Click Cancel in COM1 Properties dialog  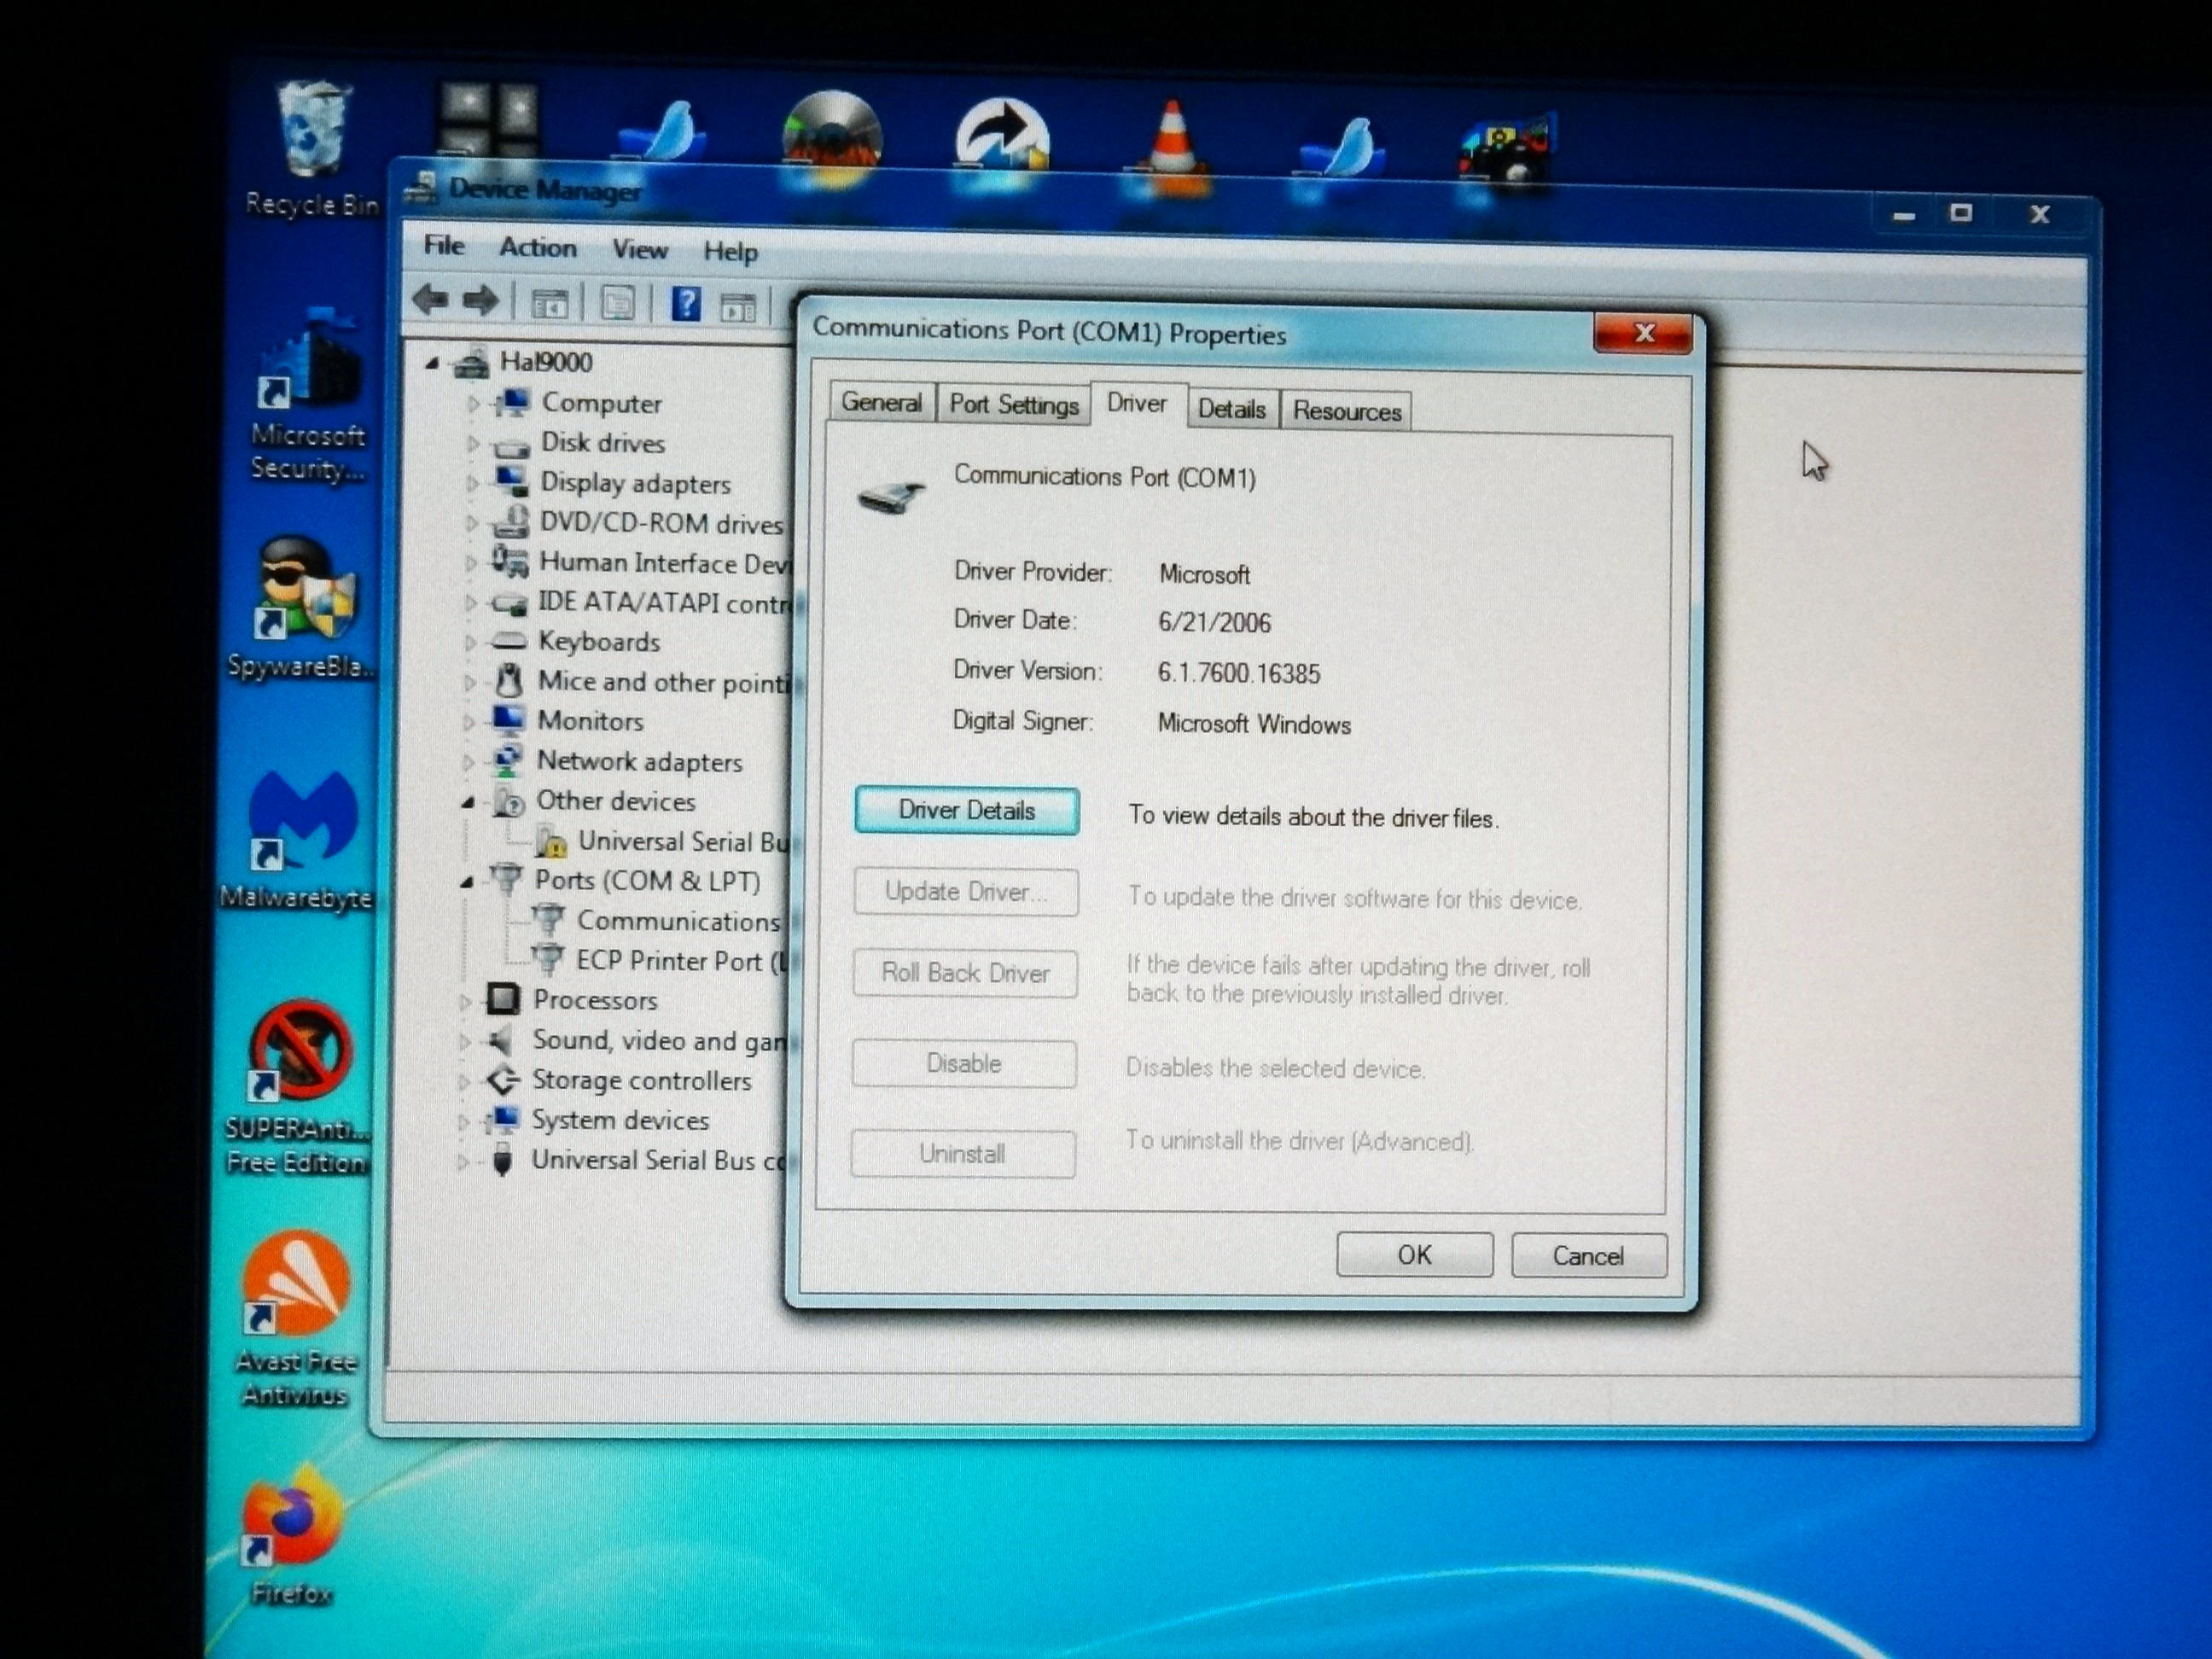tap(1588, 1256)
